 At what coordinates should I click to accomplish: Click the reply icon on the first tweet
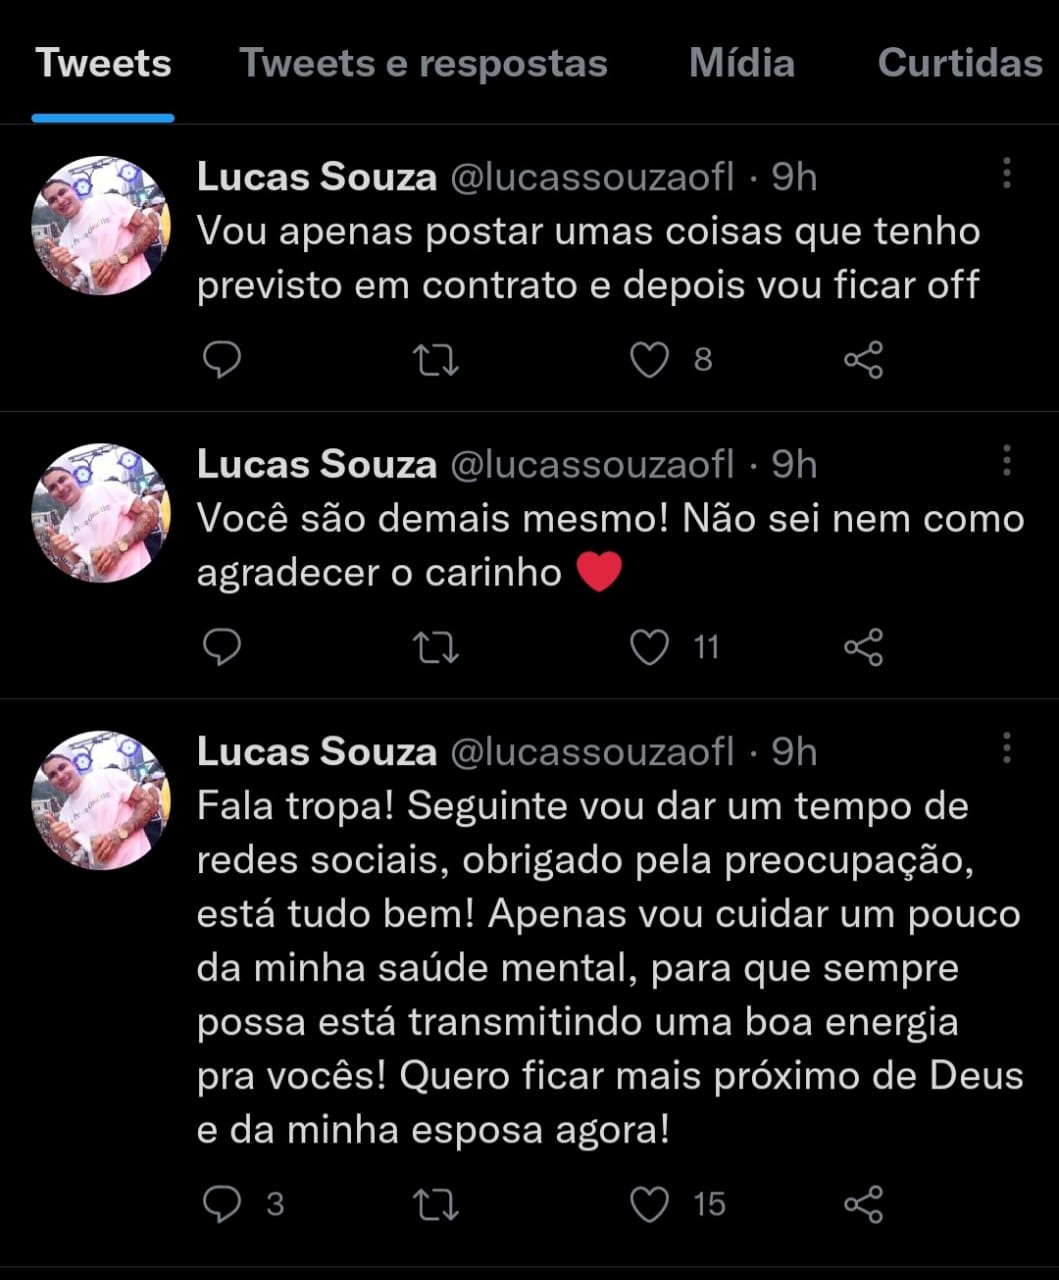(222, 361)
